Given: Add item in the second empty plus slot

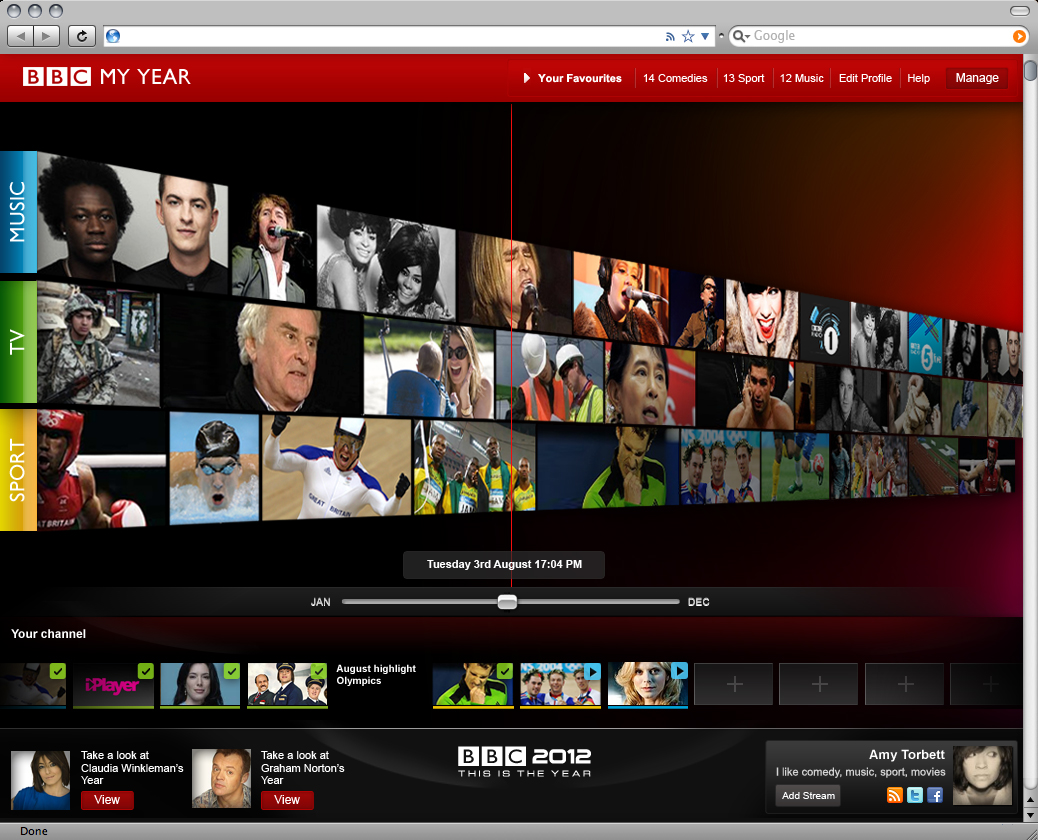Looking at the screenshot, I should [819, 684].
